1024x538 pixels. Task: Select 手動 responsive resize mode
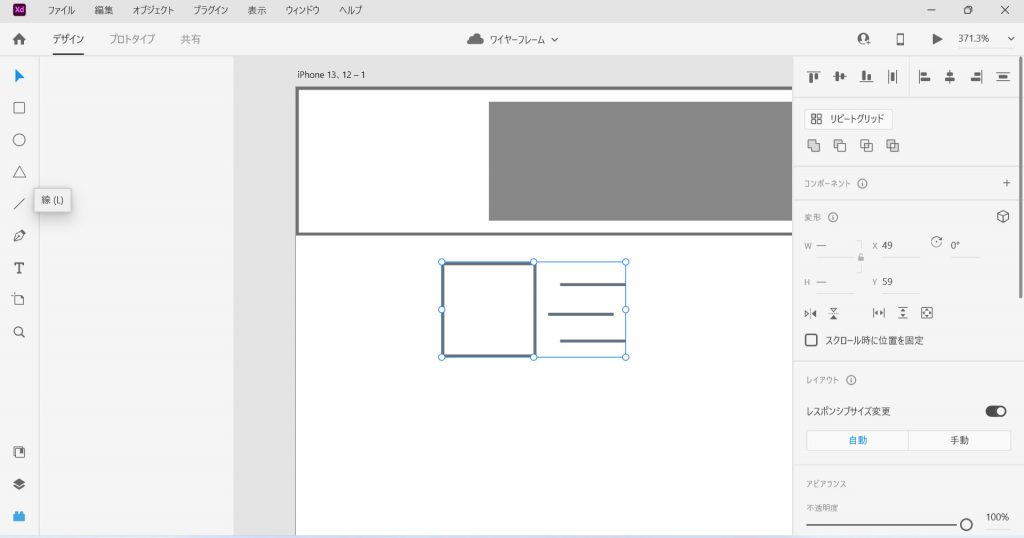click(959, 440)
